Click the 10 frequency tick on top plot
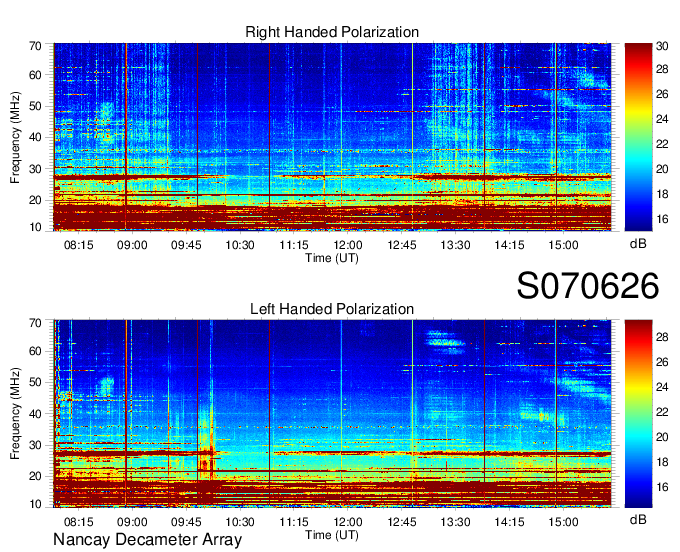The width and height of the screenshot is (680, 552). 35,227
